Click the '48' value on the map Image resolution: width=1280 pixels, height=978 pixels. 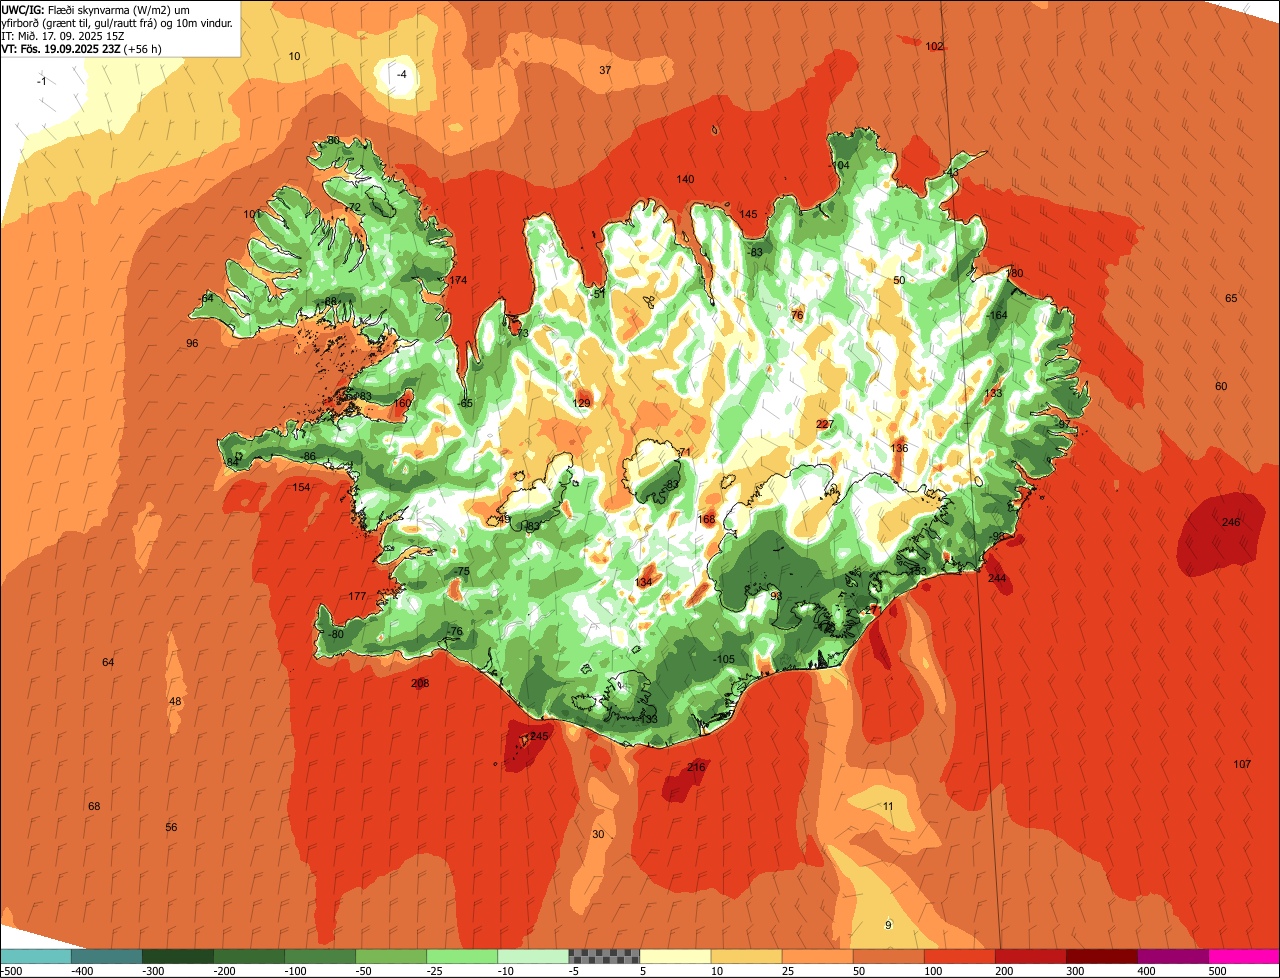pyautogui.click(x=175, y=701)
